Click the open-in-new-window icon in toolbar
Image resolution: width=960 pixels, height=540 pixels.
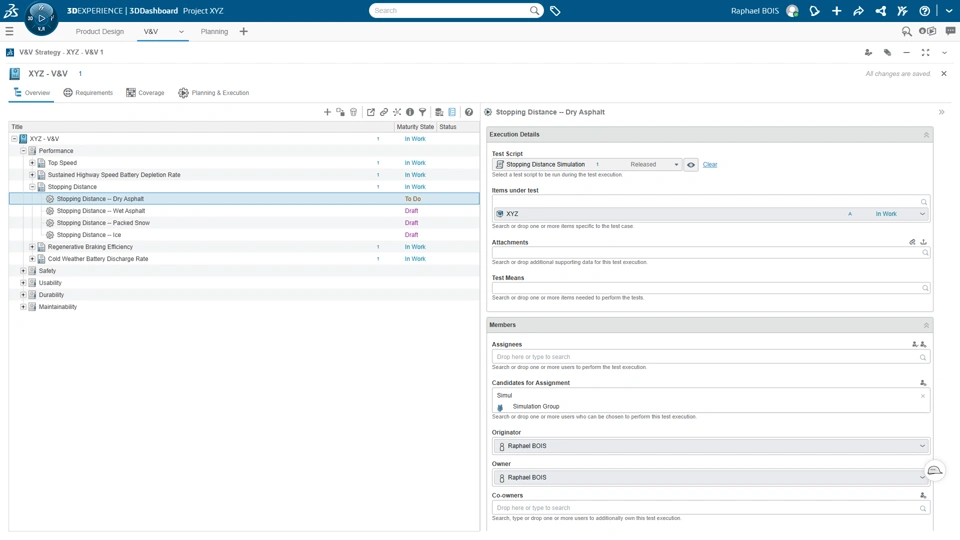370,112
